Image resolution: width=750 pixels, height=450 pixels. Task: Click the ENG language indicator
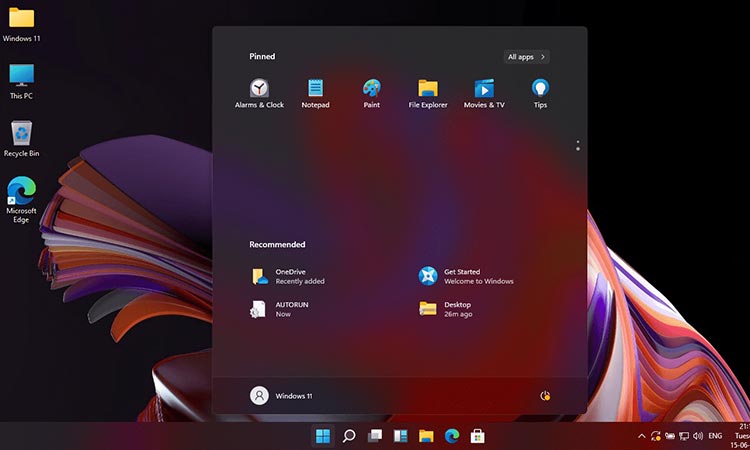click(715, 436)
